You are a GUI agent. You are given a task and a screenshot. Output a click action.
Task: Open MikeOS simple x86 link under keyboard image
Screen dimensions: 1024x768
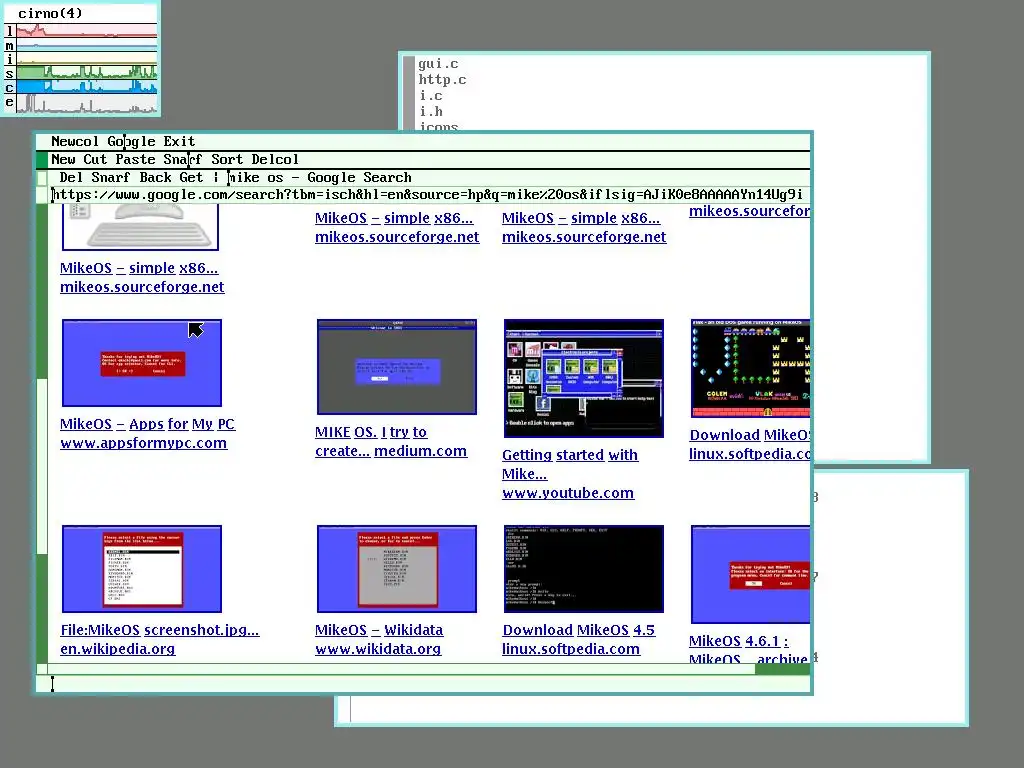point(139,268)
